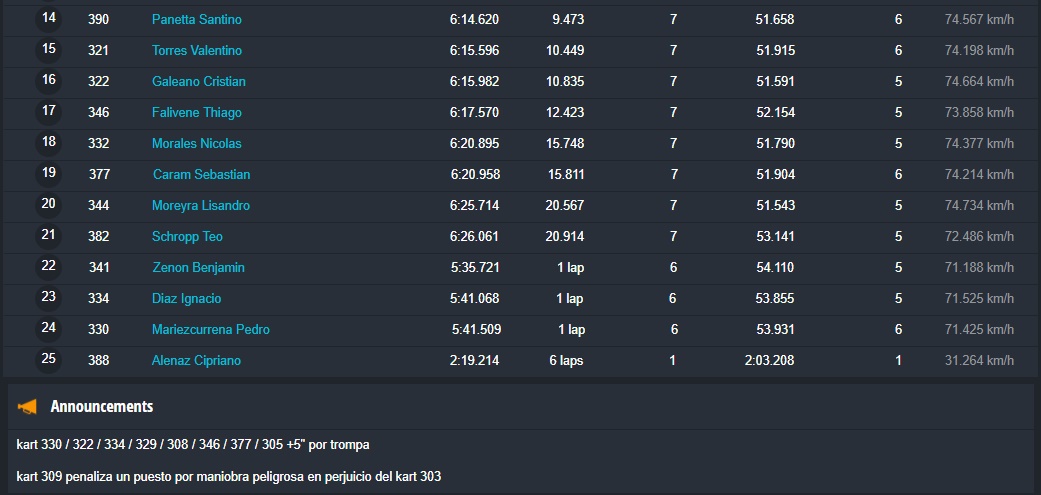
Task: Select Galeano Cristian's name link
Action: click(x=198, y=82)
